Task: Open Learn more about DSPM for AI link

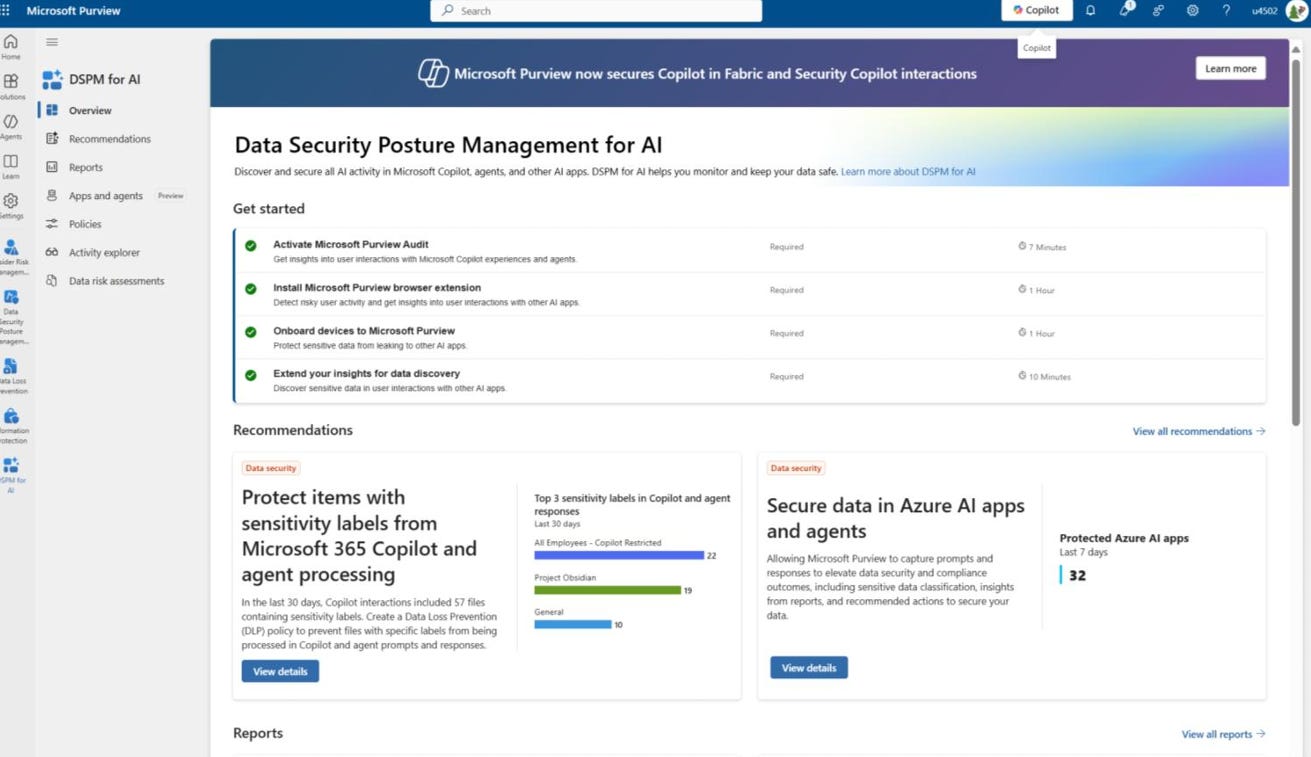Action: click(x=908, y=172)
